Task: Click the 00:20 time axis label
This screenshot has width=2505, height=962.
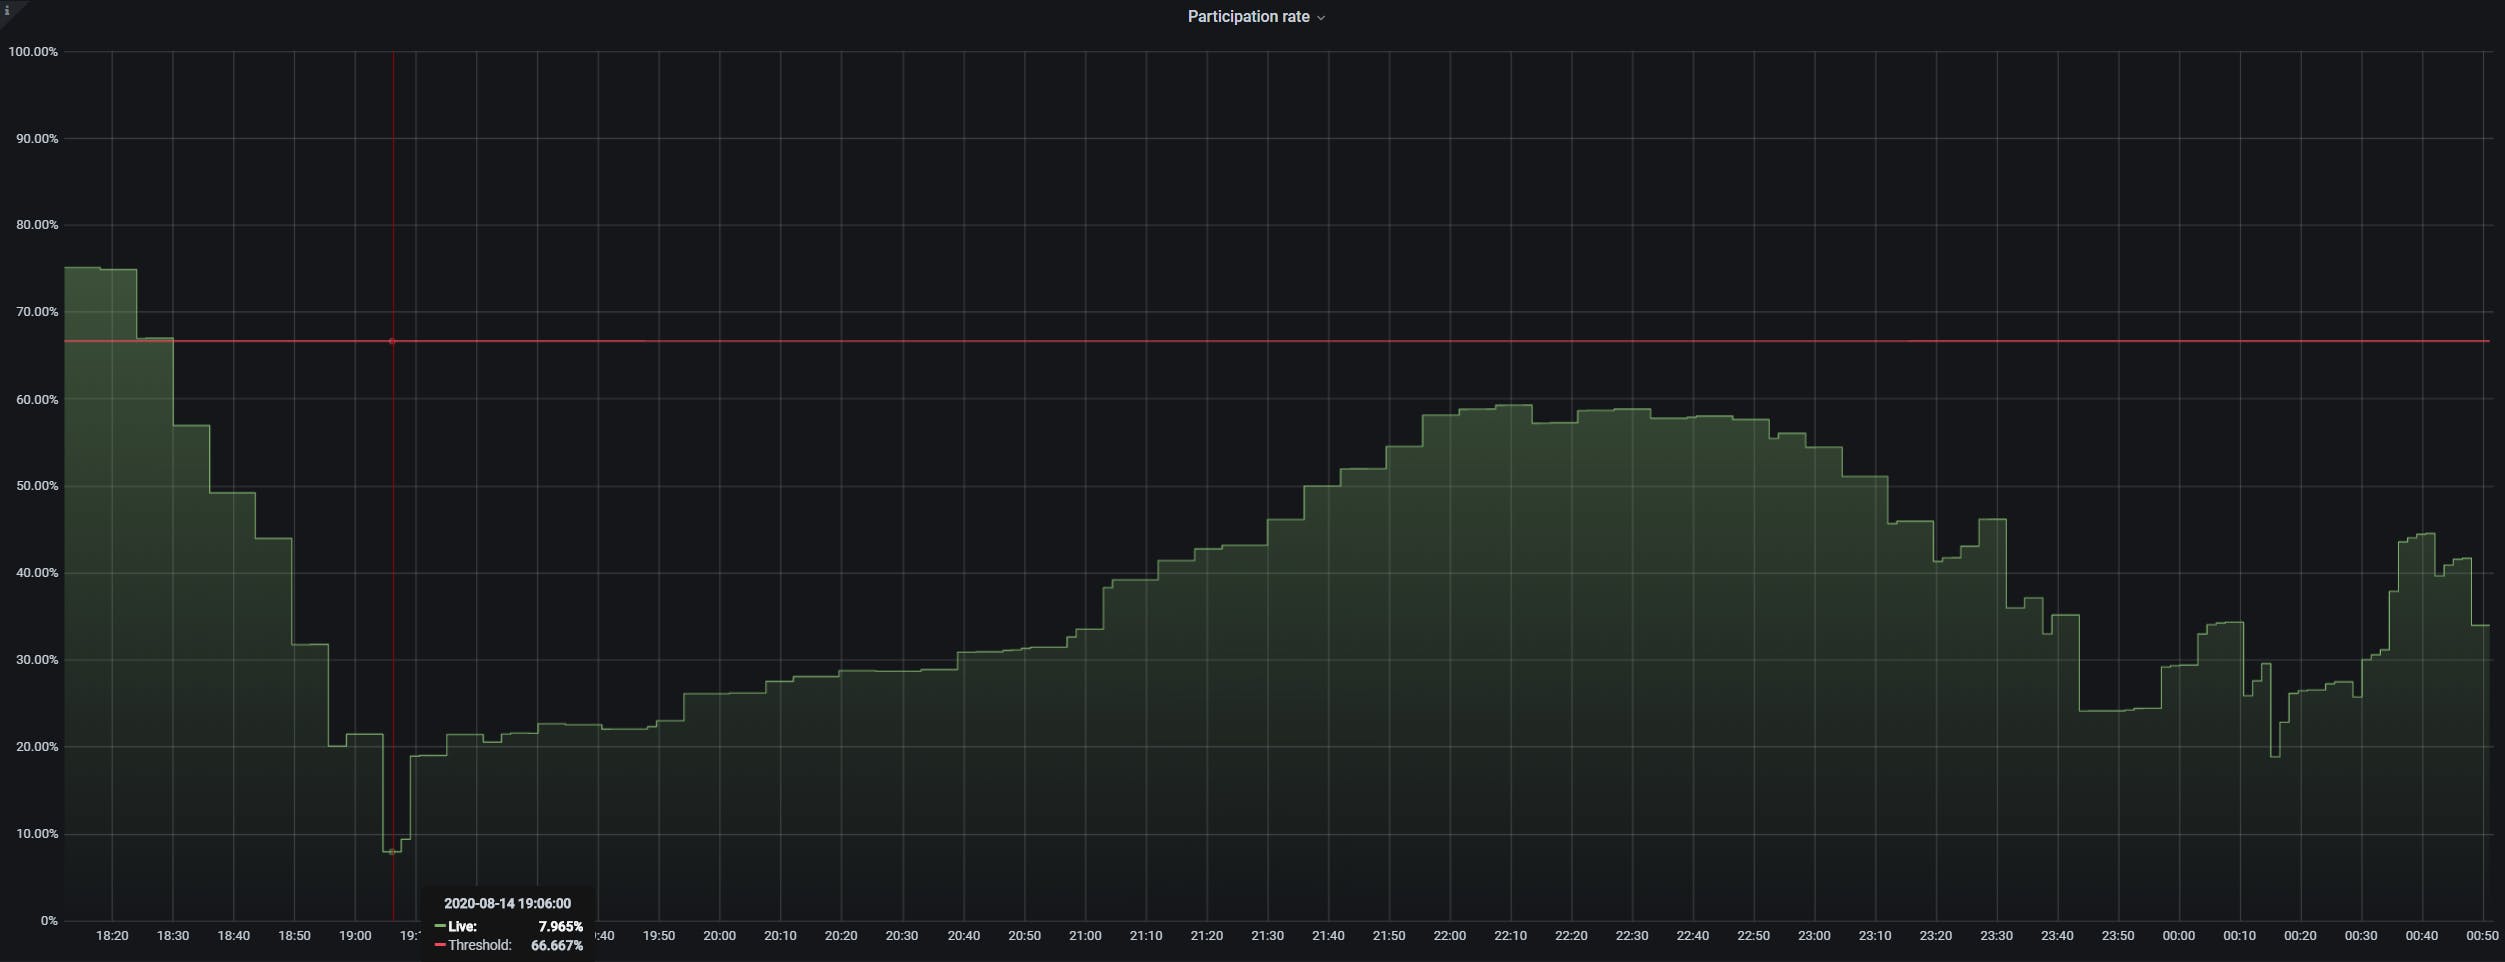Action: [x=2301, y=936]
